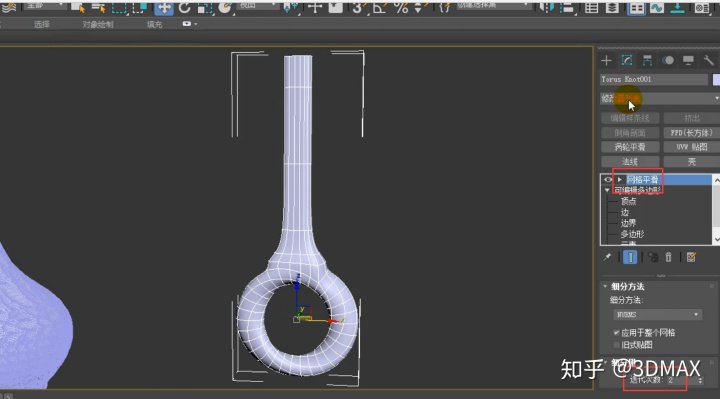Open the NURMS subdivision method dropdown
This screenshot has height=399, width=720.
point(658,315)
